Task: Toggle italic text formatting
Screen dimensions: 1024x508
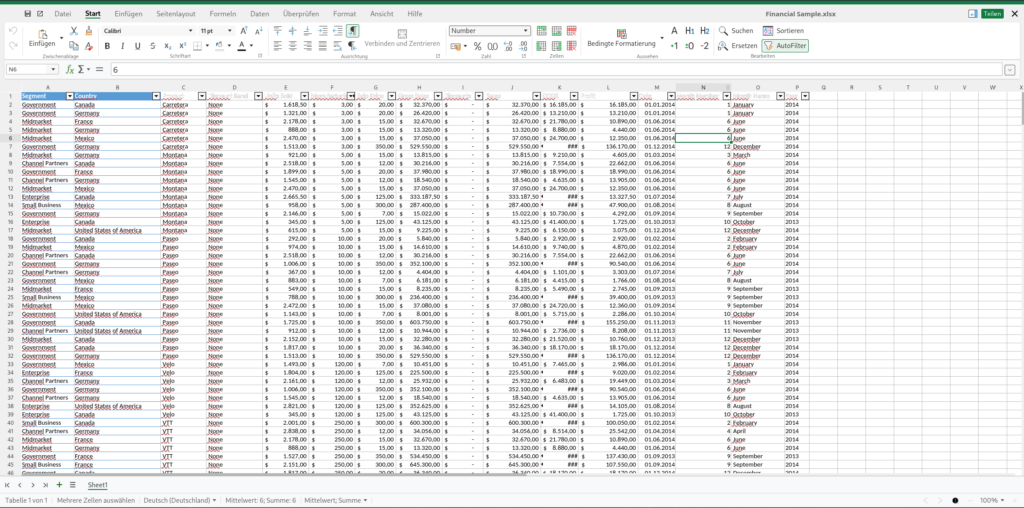Action: point(121,46)
